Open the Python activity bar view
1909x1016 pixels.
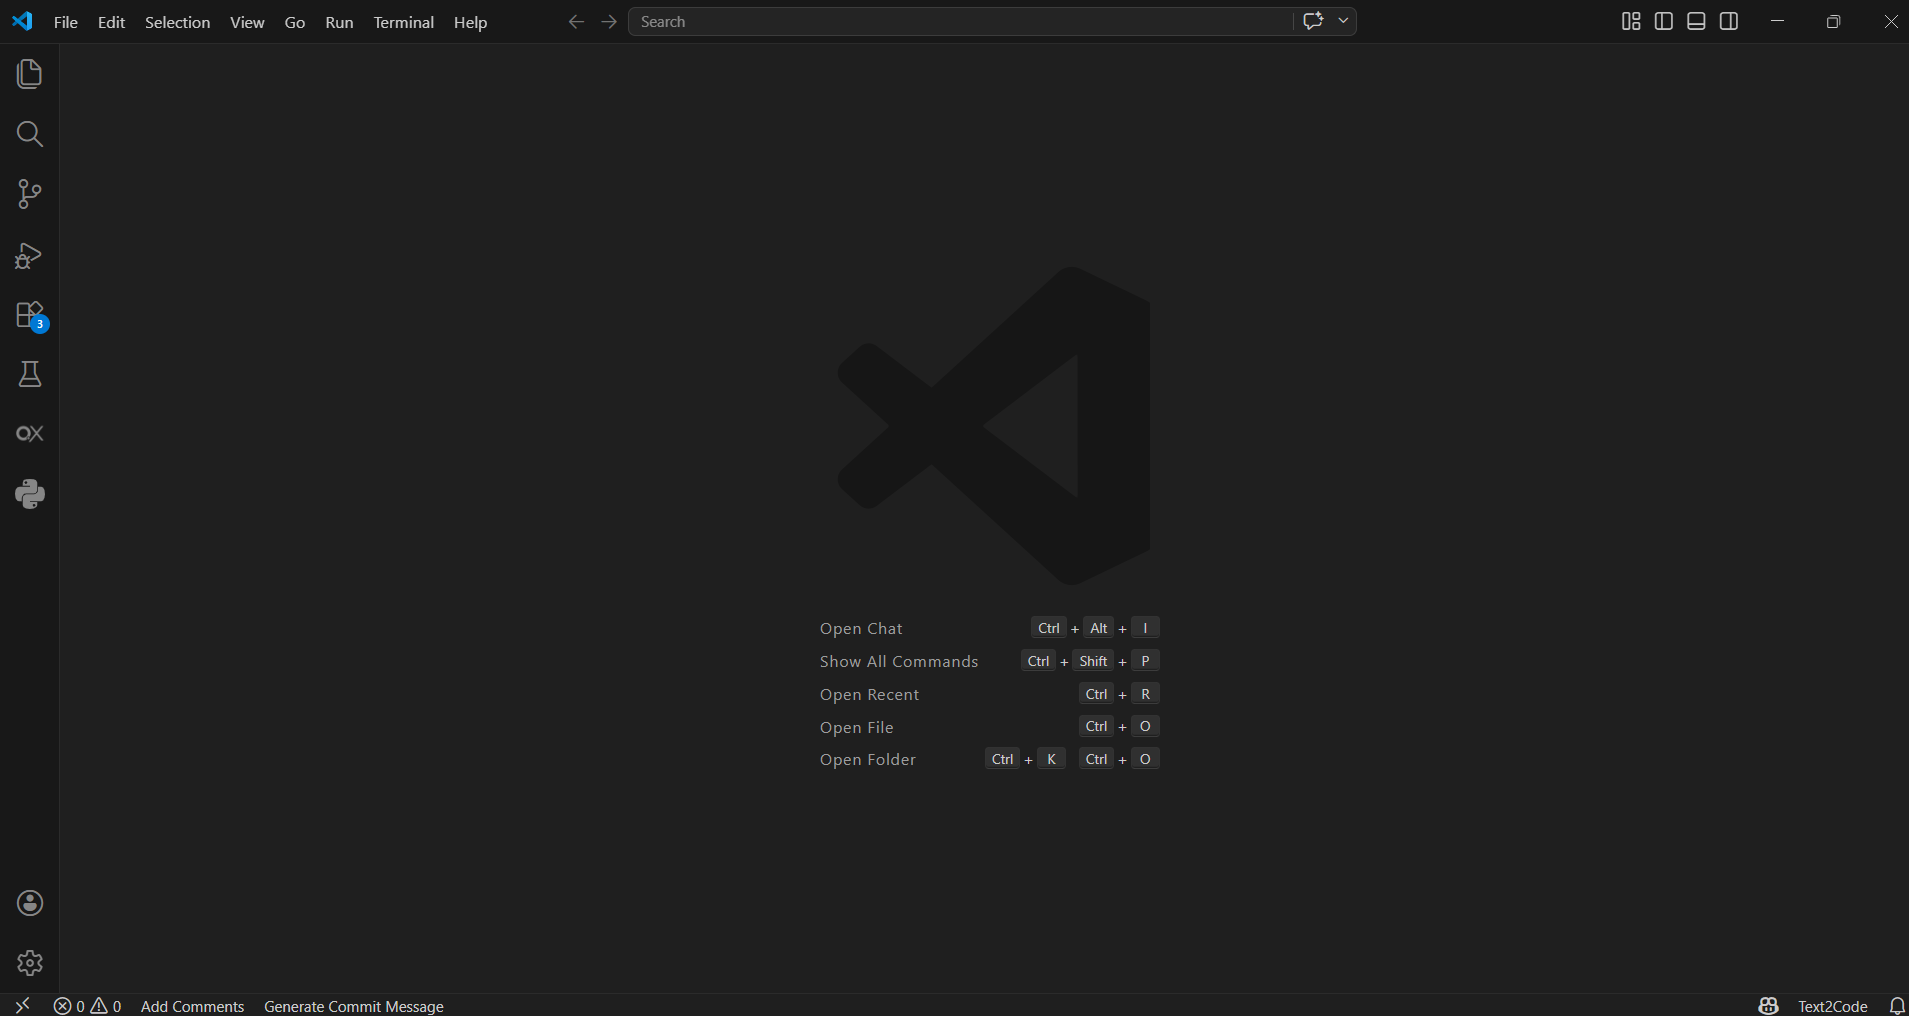(x=29, y=494)
